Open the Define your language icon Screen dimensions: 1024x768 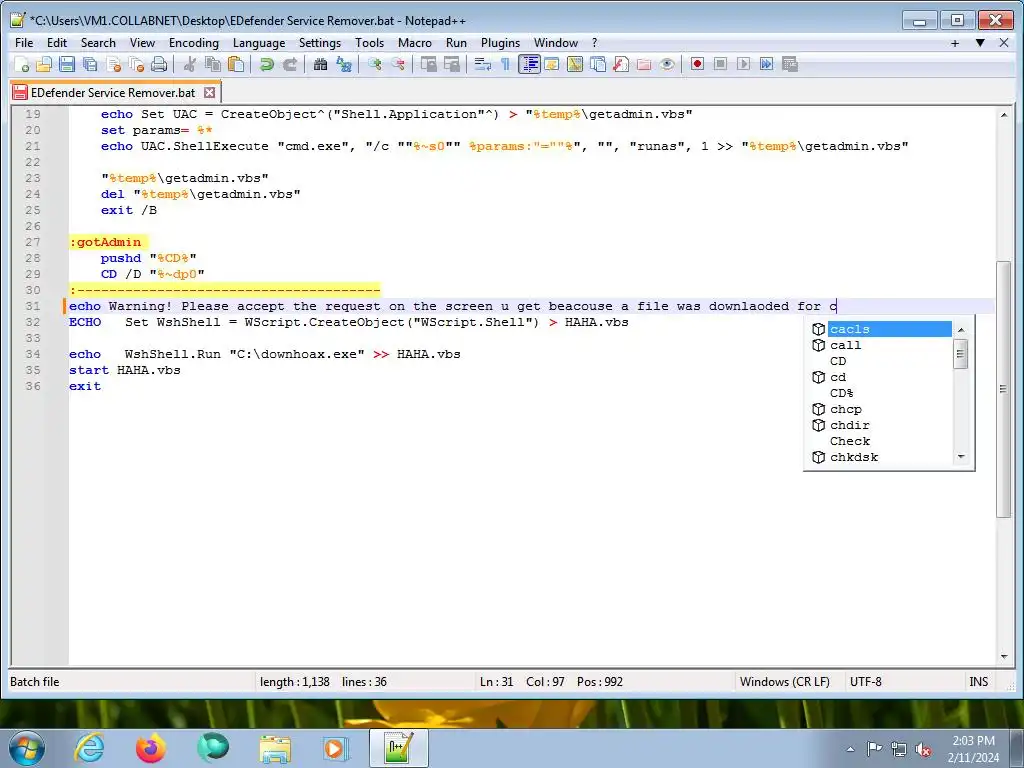click(x=552, y=64)
